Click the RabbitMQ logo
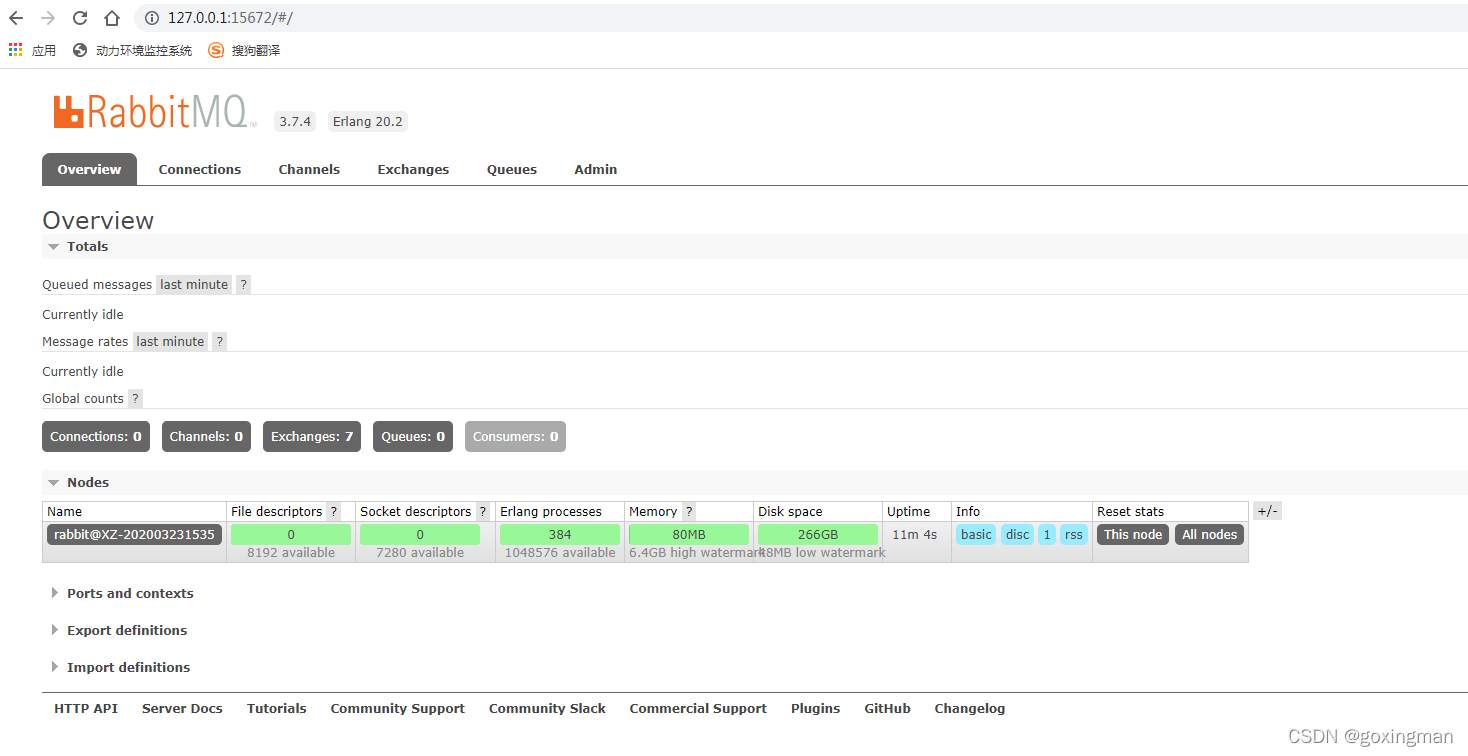Image resolution: width=1468 pixels, height=756 pixels. (150, 112)
